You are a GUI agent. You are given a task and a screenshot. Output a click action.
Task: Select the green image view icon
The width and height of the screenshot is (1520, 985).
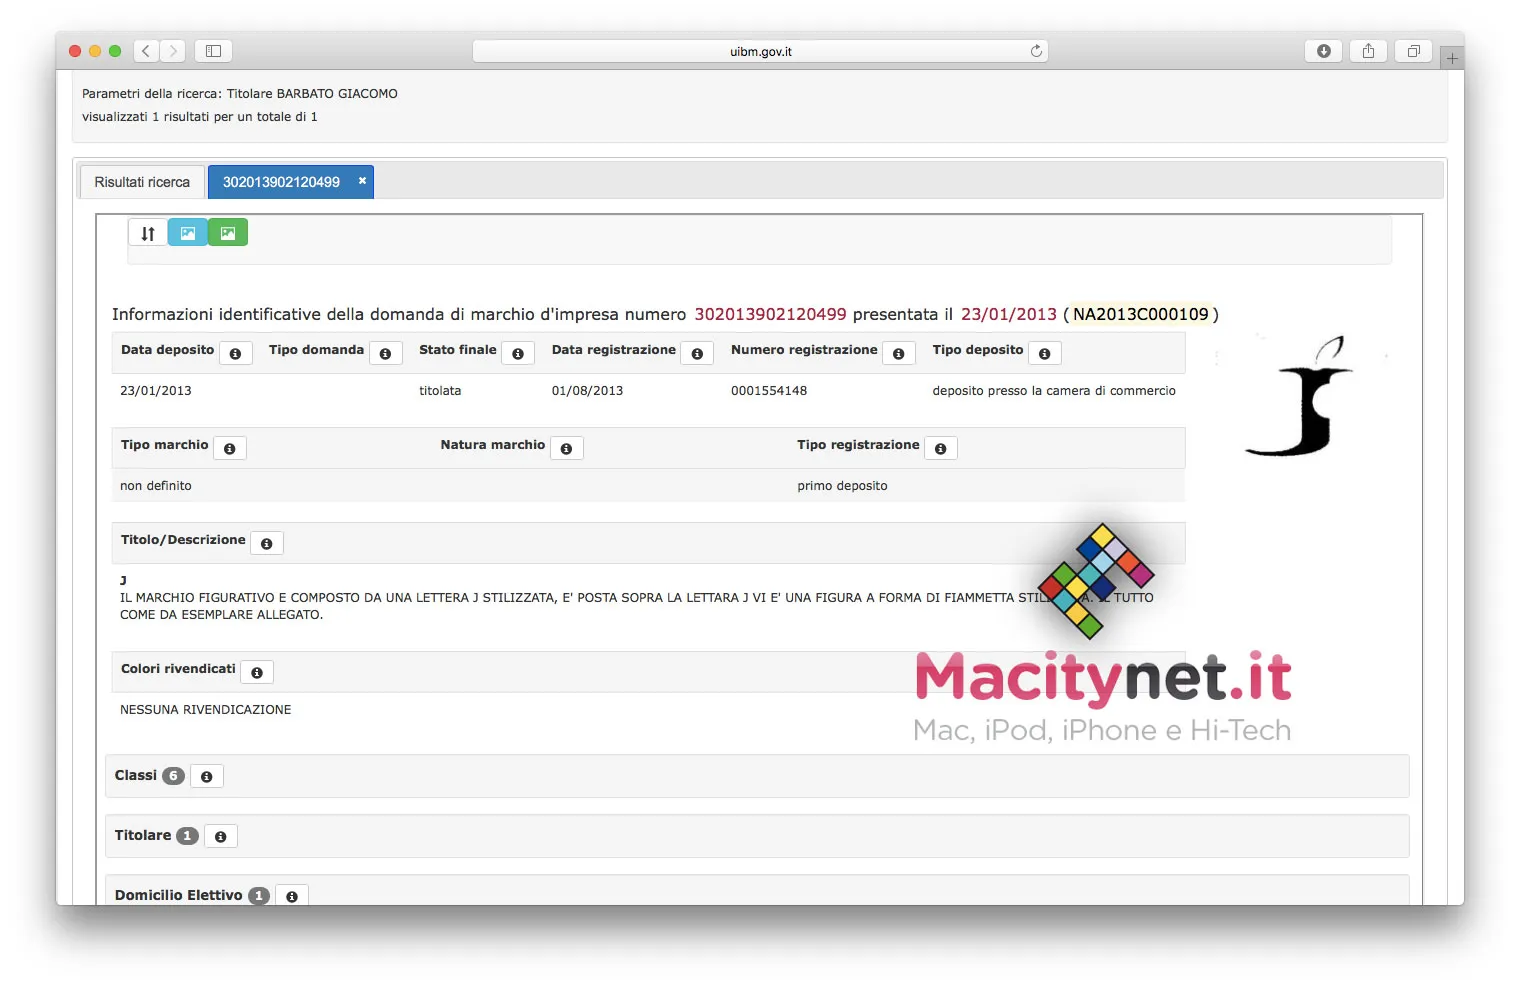[x=228, y=231]
